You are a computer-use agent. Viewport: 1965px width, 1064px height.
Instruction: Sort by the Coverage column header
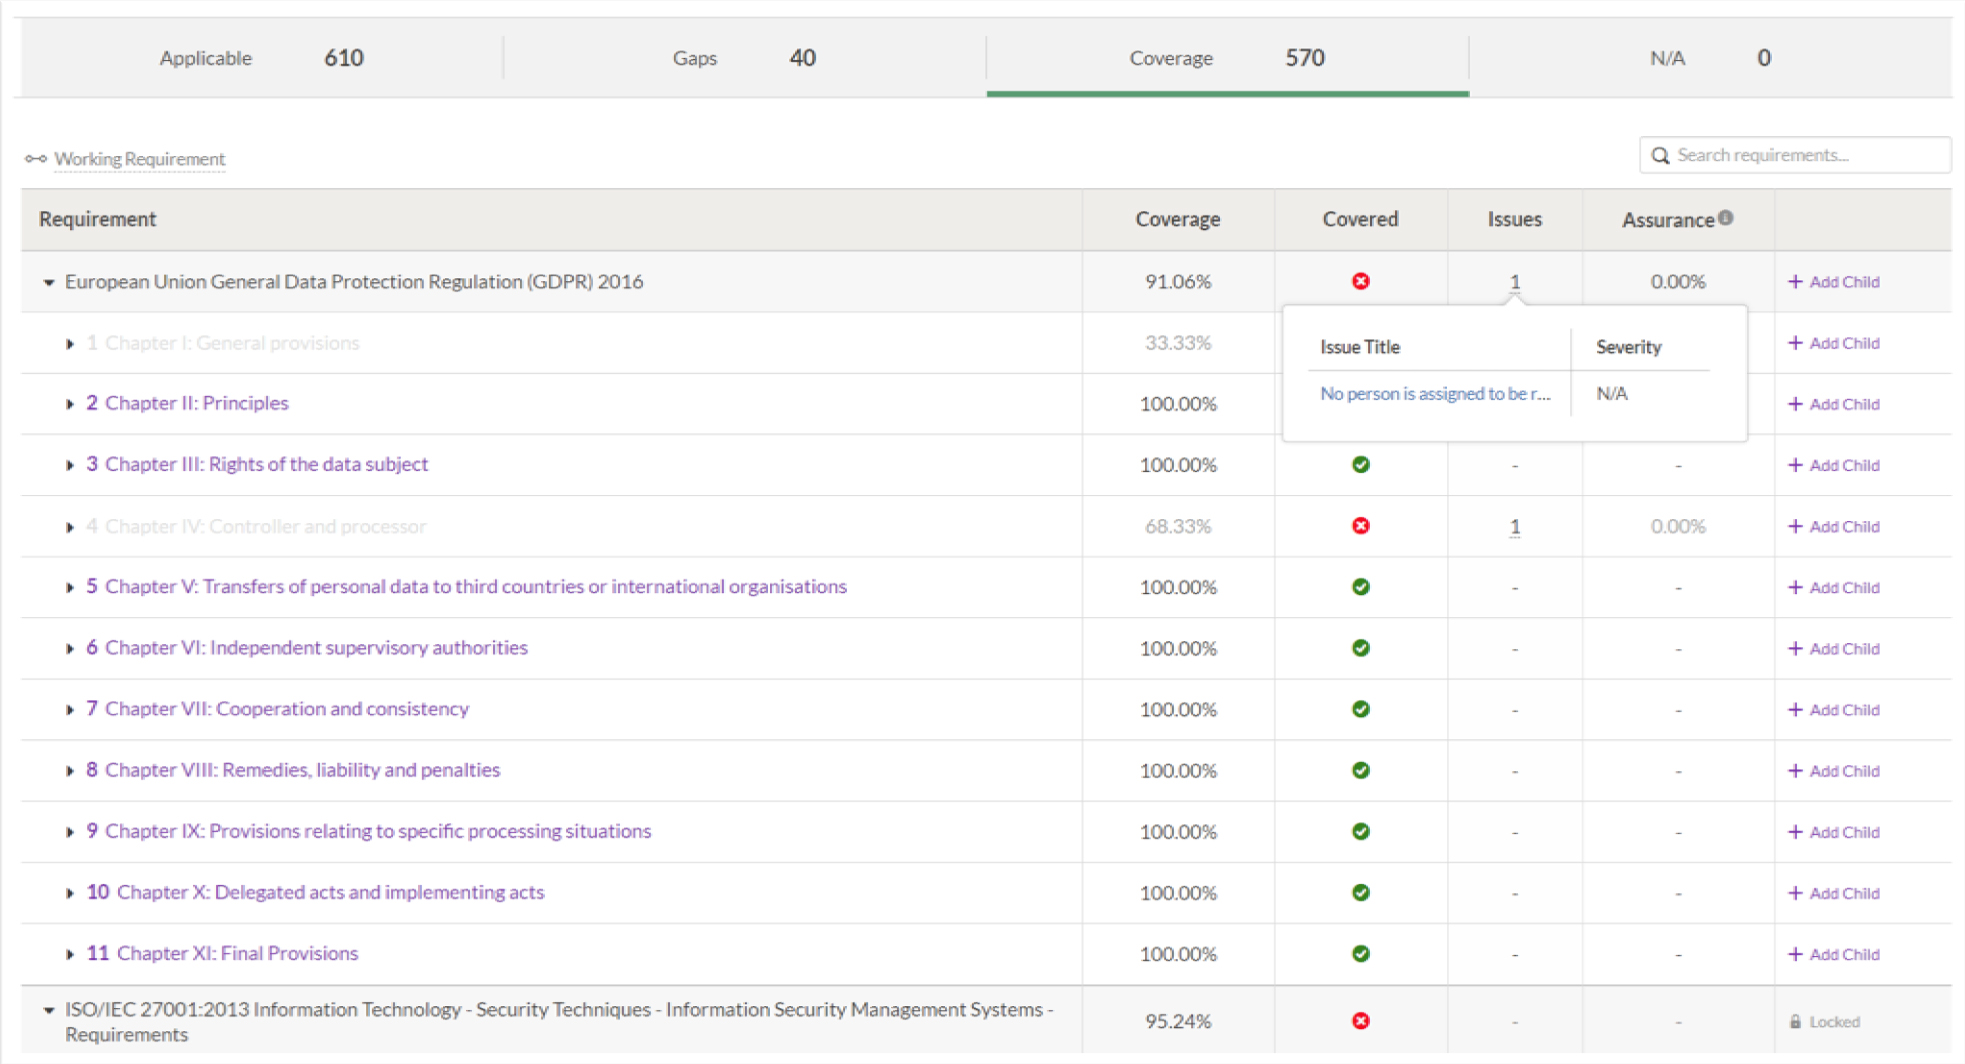(x=1177, y=219)
